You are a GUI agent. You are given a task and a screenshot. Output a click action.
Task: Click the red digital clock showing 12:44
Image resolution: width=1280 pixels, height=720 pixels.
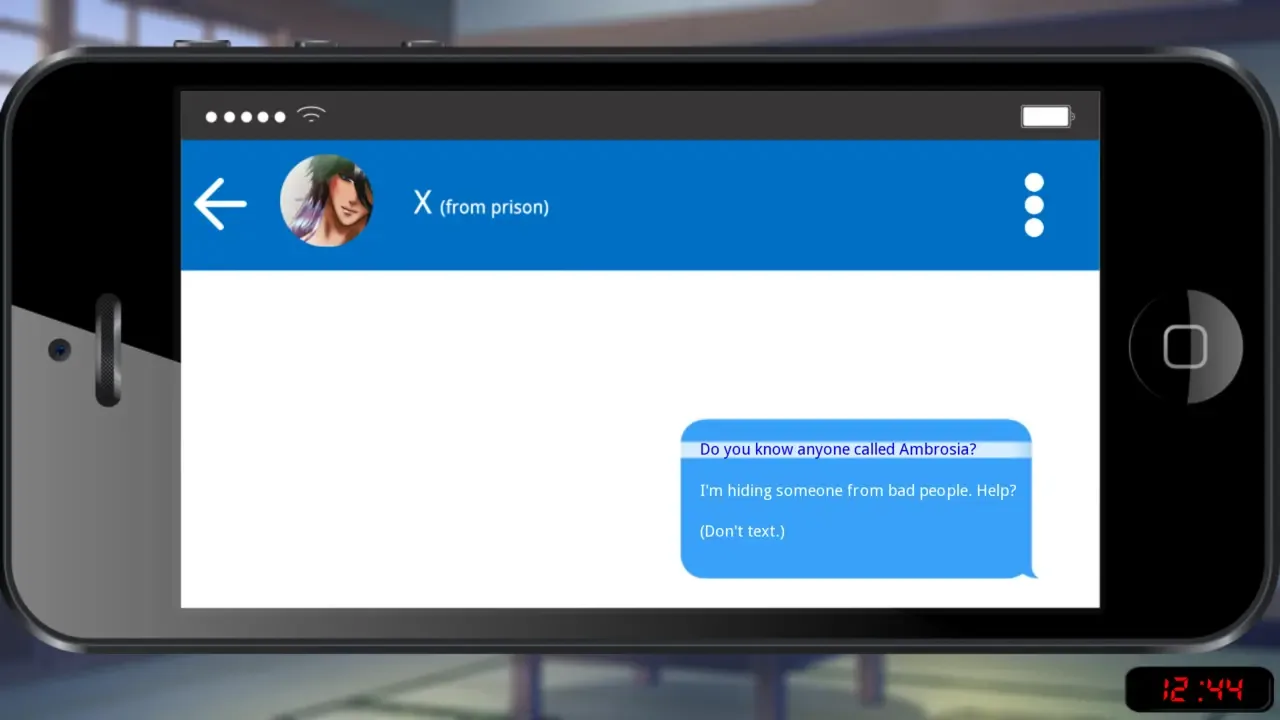(1202, 689)
